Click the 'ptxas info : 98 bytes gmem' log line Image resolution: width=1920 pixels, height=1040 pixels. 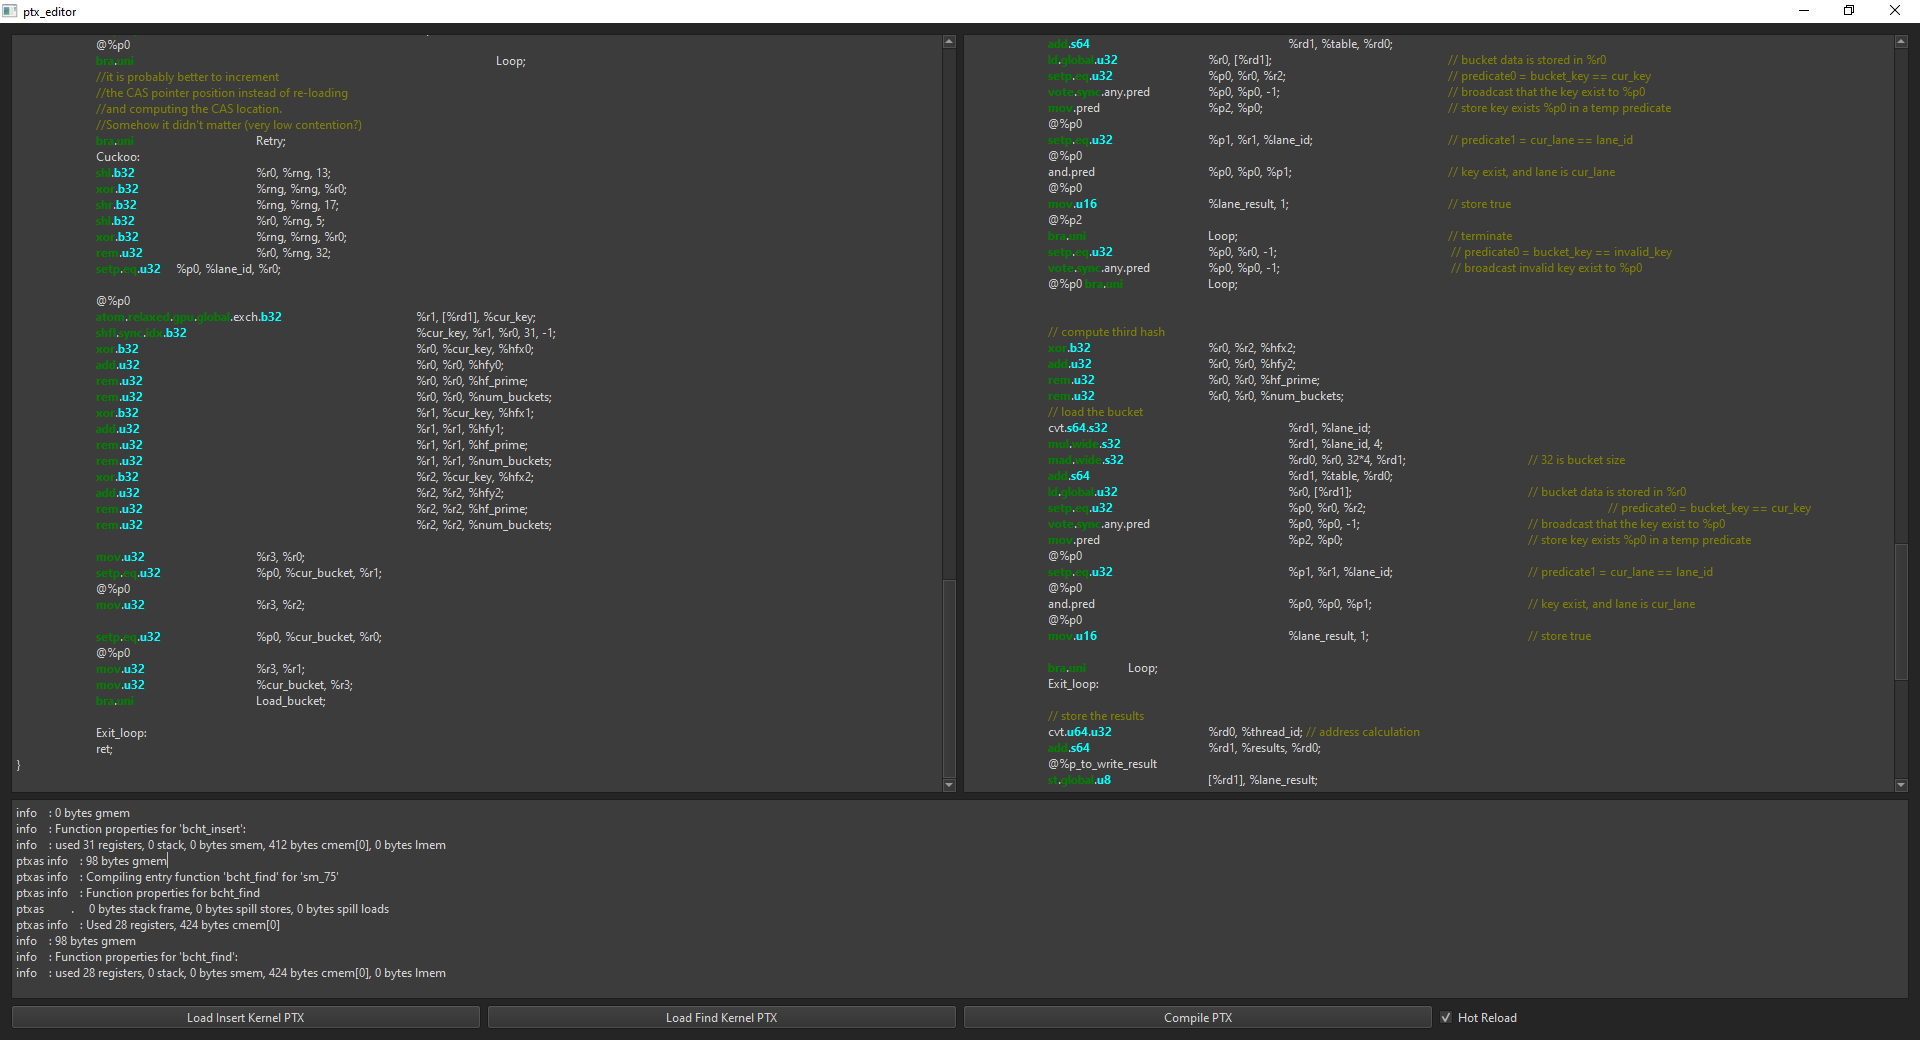(x=91, y=861)
